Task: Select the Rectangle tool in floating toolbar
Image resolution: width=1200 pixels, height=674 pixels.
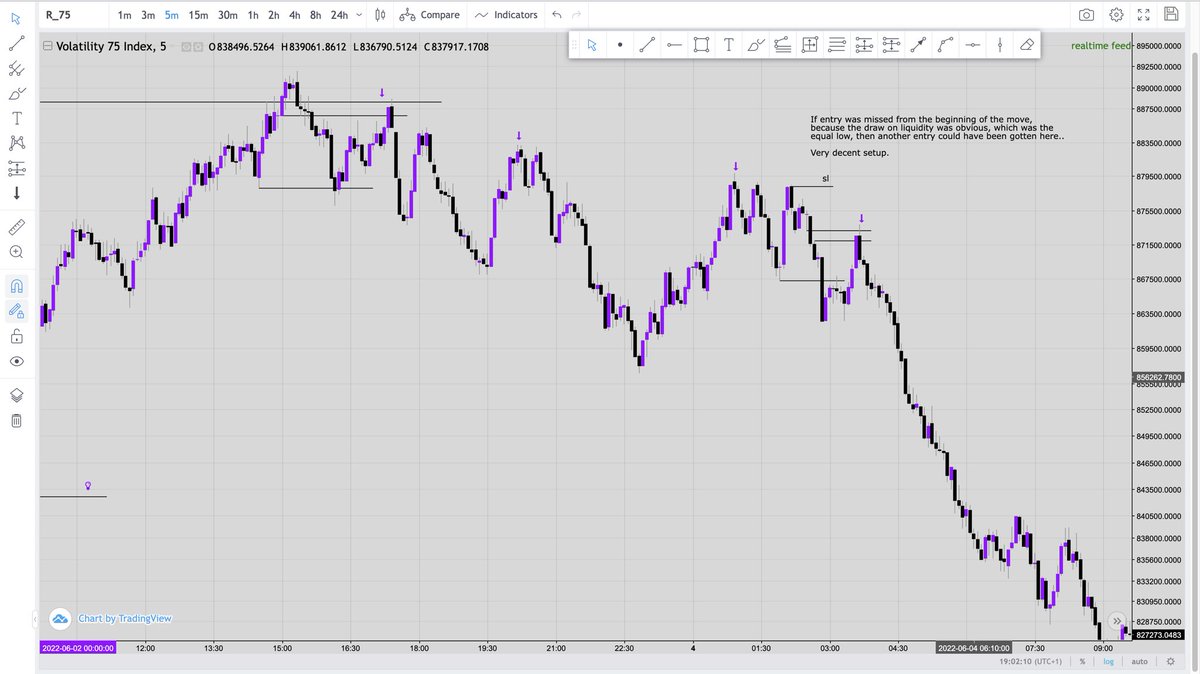Action: [x=700, y=44]
